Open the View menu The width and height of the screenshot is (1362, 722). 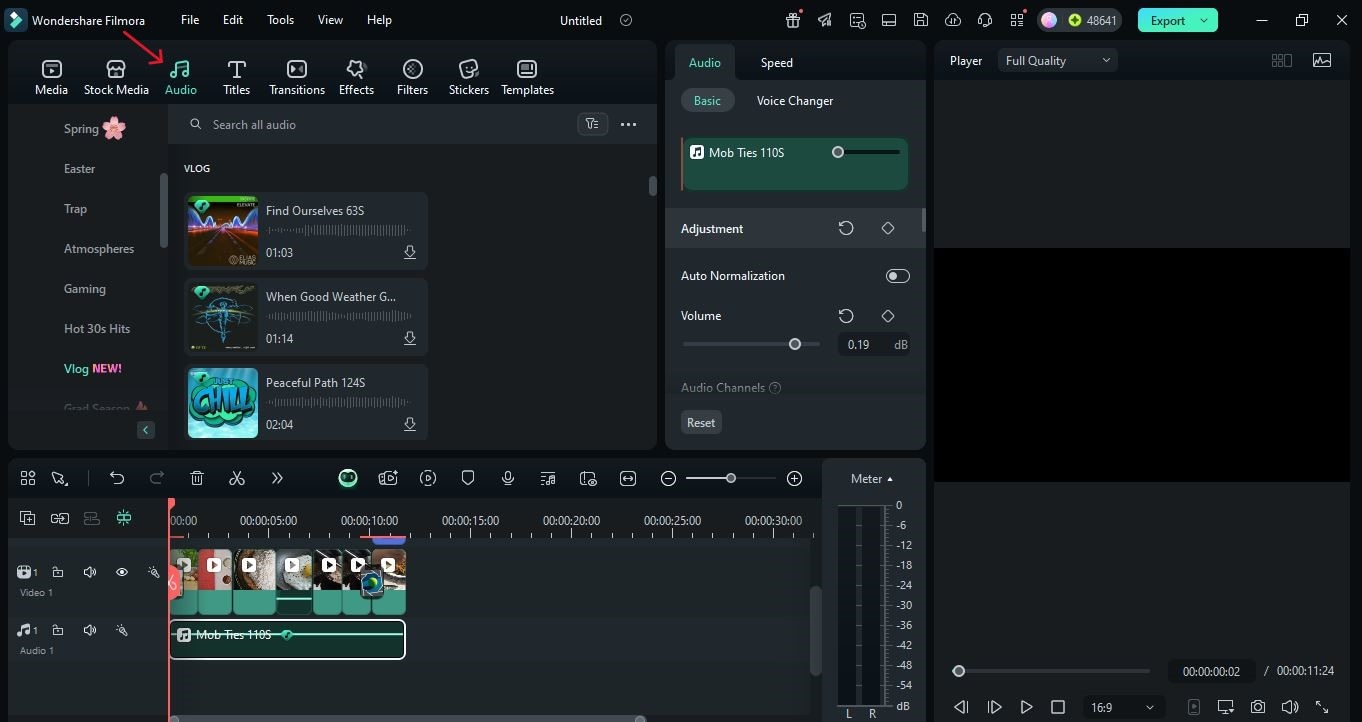[x=330, y=20]
